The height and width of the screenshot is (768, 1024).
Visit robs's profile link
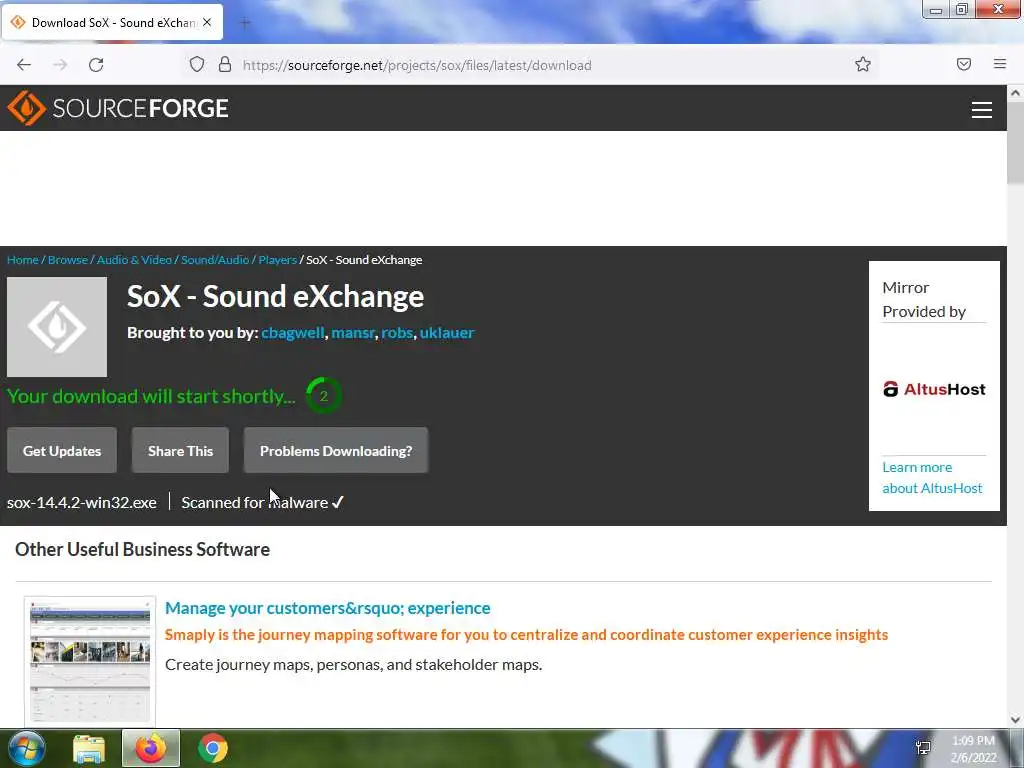[x=397, y=332]
